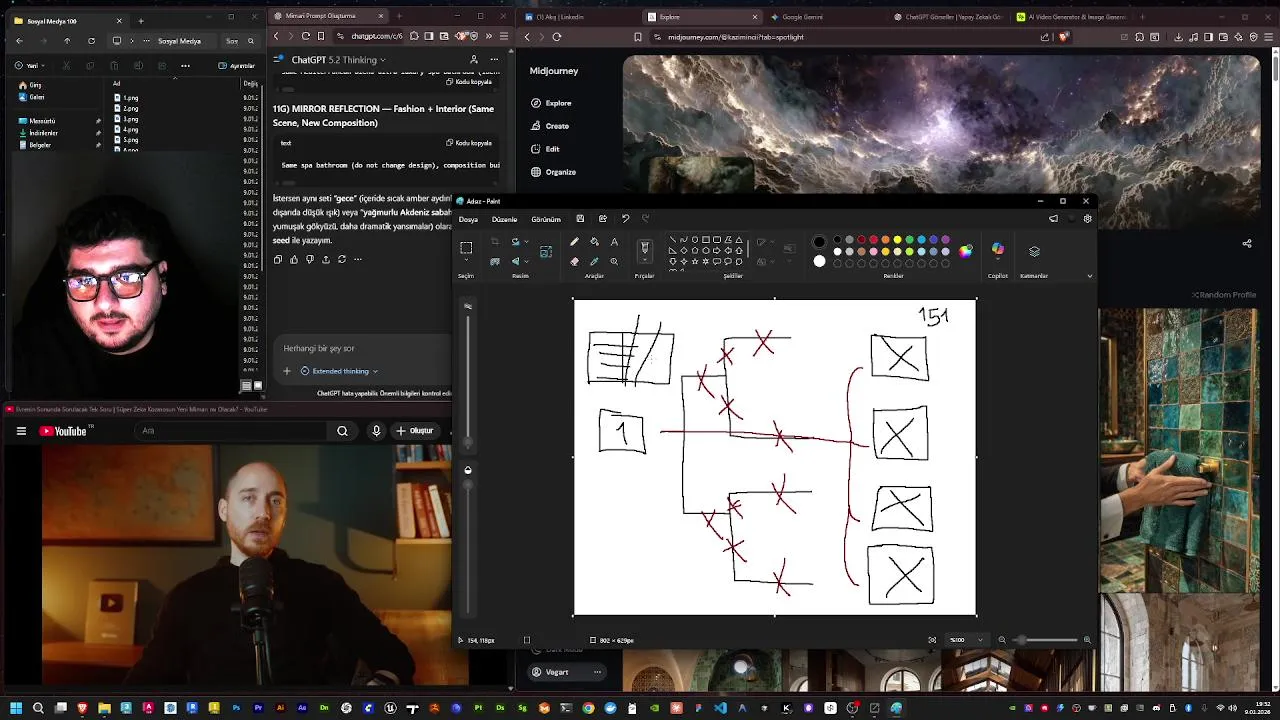The image size is (1280, 720).
Task: Open the Dosya menu in Paint
Action: tap(468, 219)
